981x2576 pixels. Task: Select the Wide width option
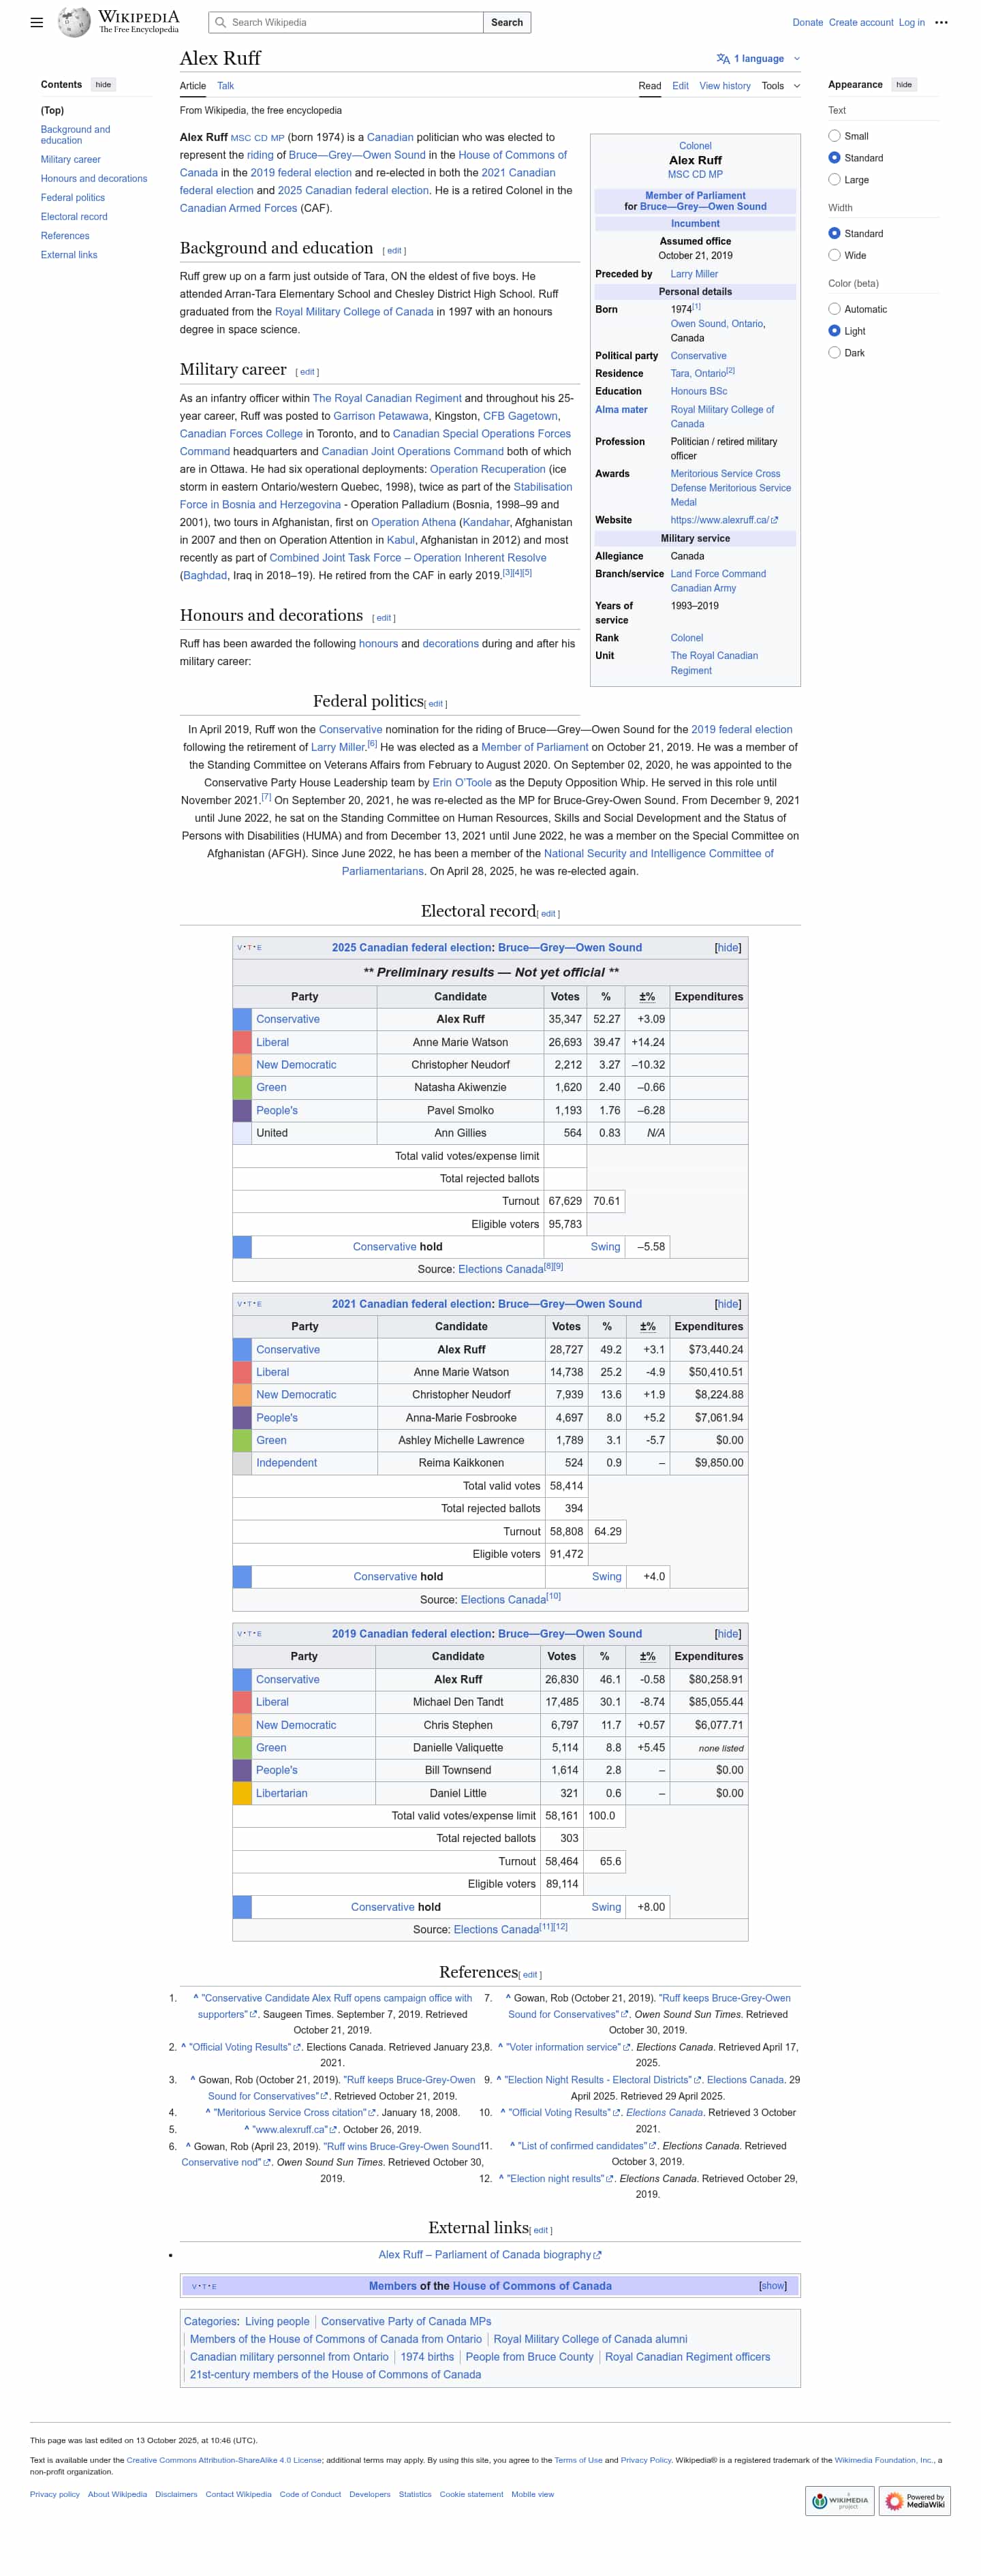(834, 255)
